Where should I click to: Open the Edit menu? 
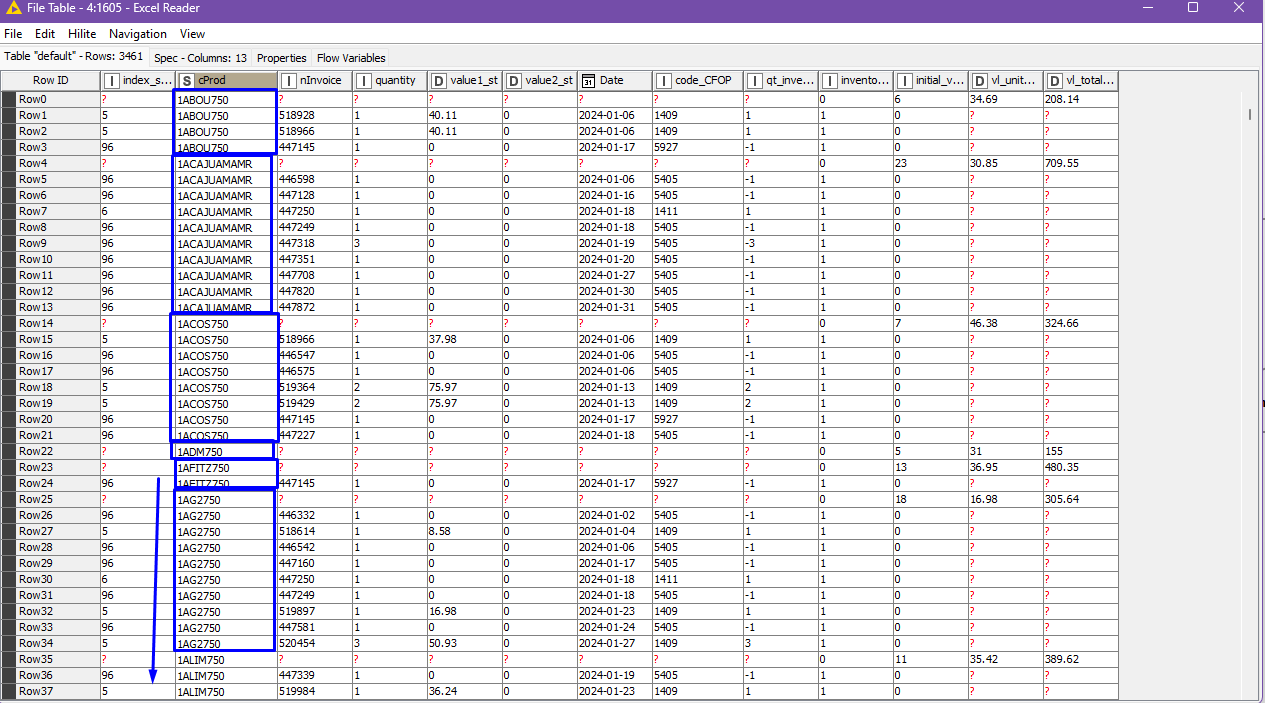[x=45, y=34]
